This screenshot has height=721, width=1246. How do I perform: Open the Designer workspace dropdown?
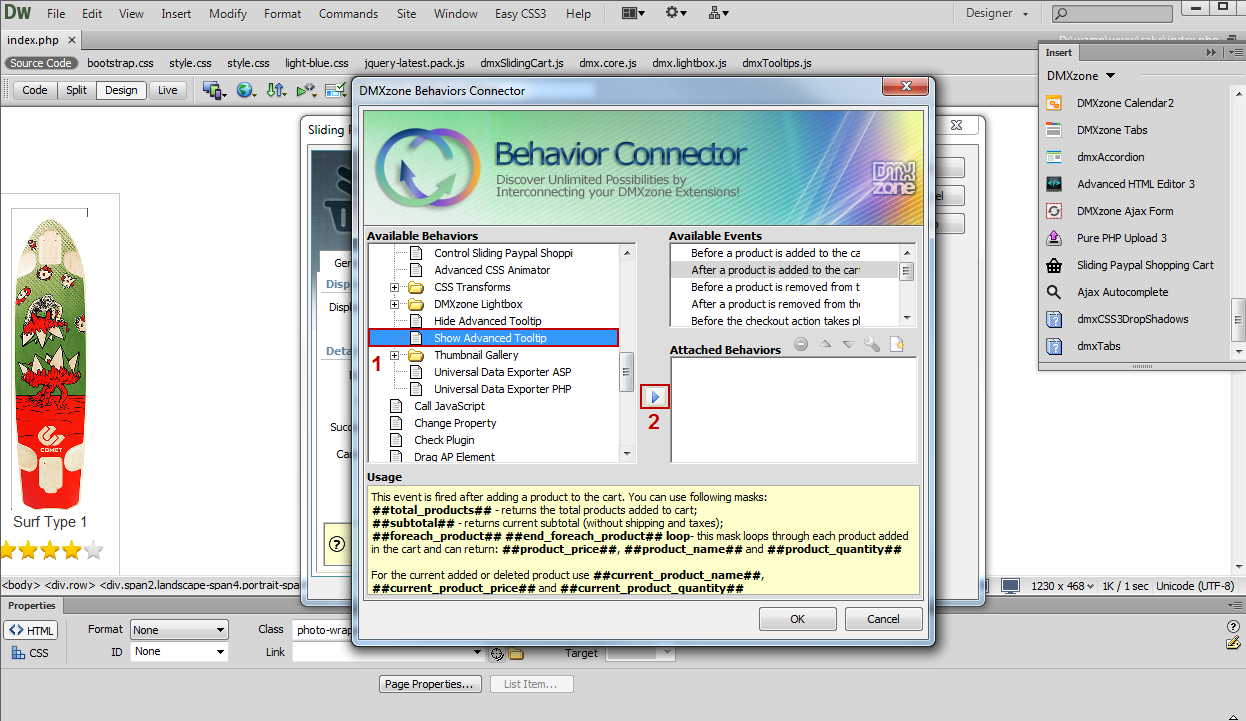click(x=997, y=13)
